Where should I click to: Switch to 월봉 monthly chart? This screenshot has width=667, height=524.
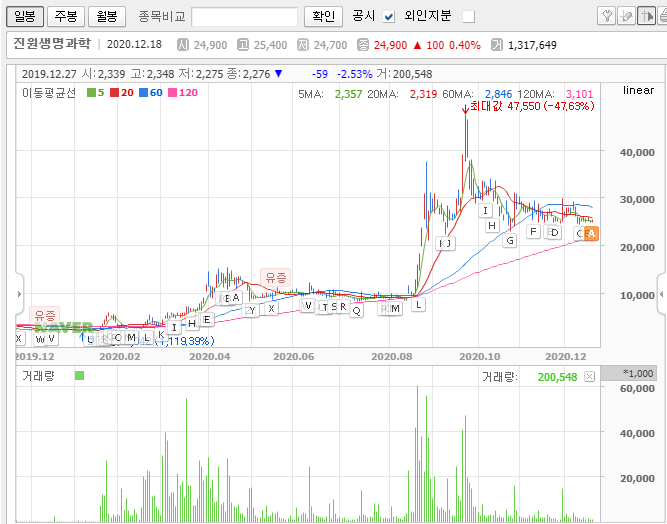click(x=107, y=17)
